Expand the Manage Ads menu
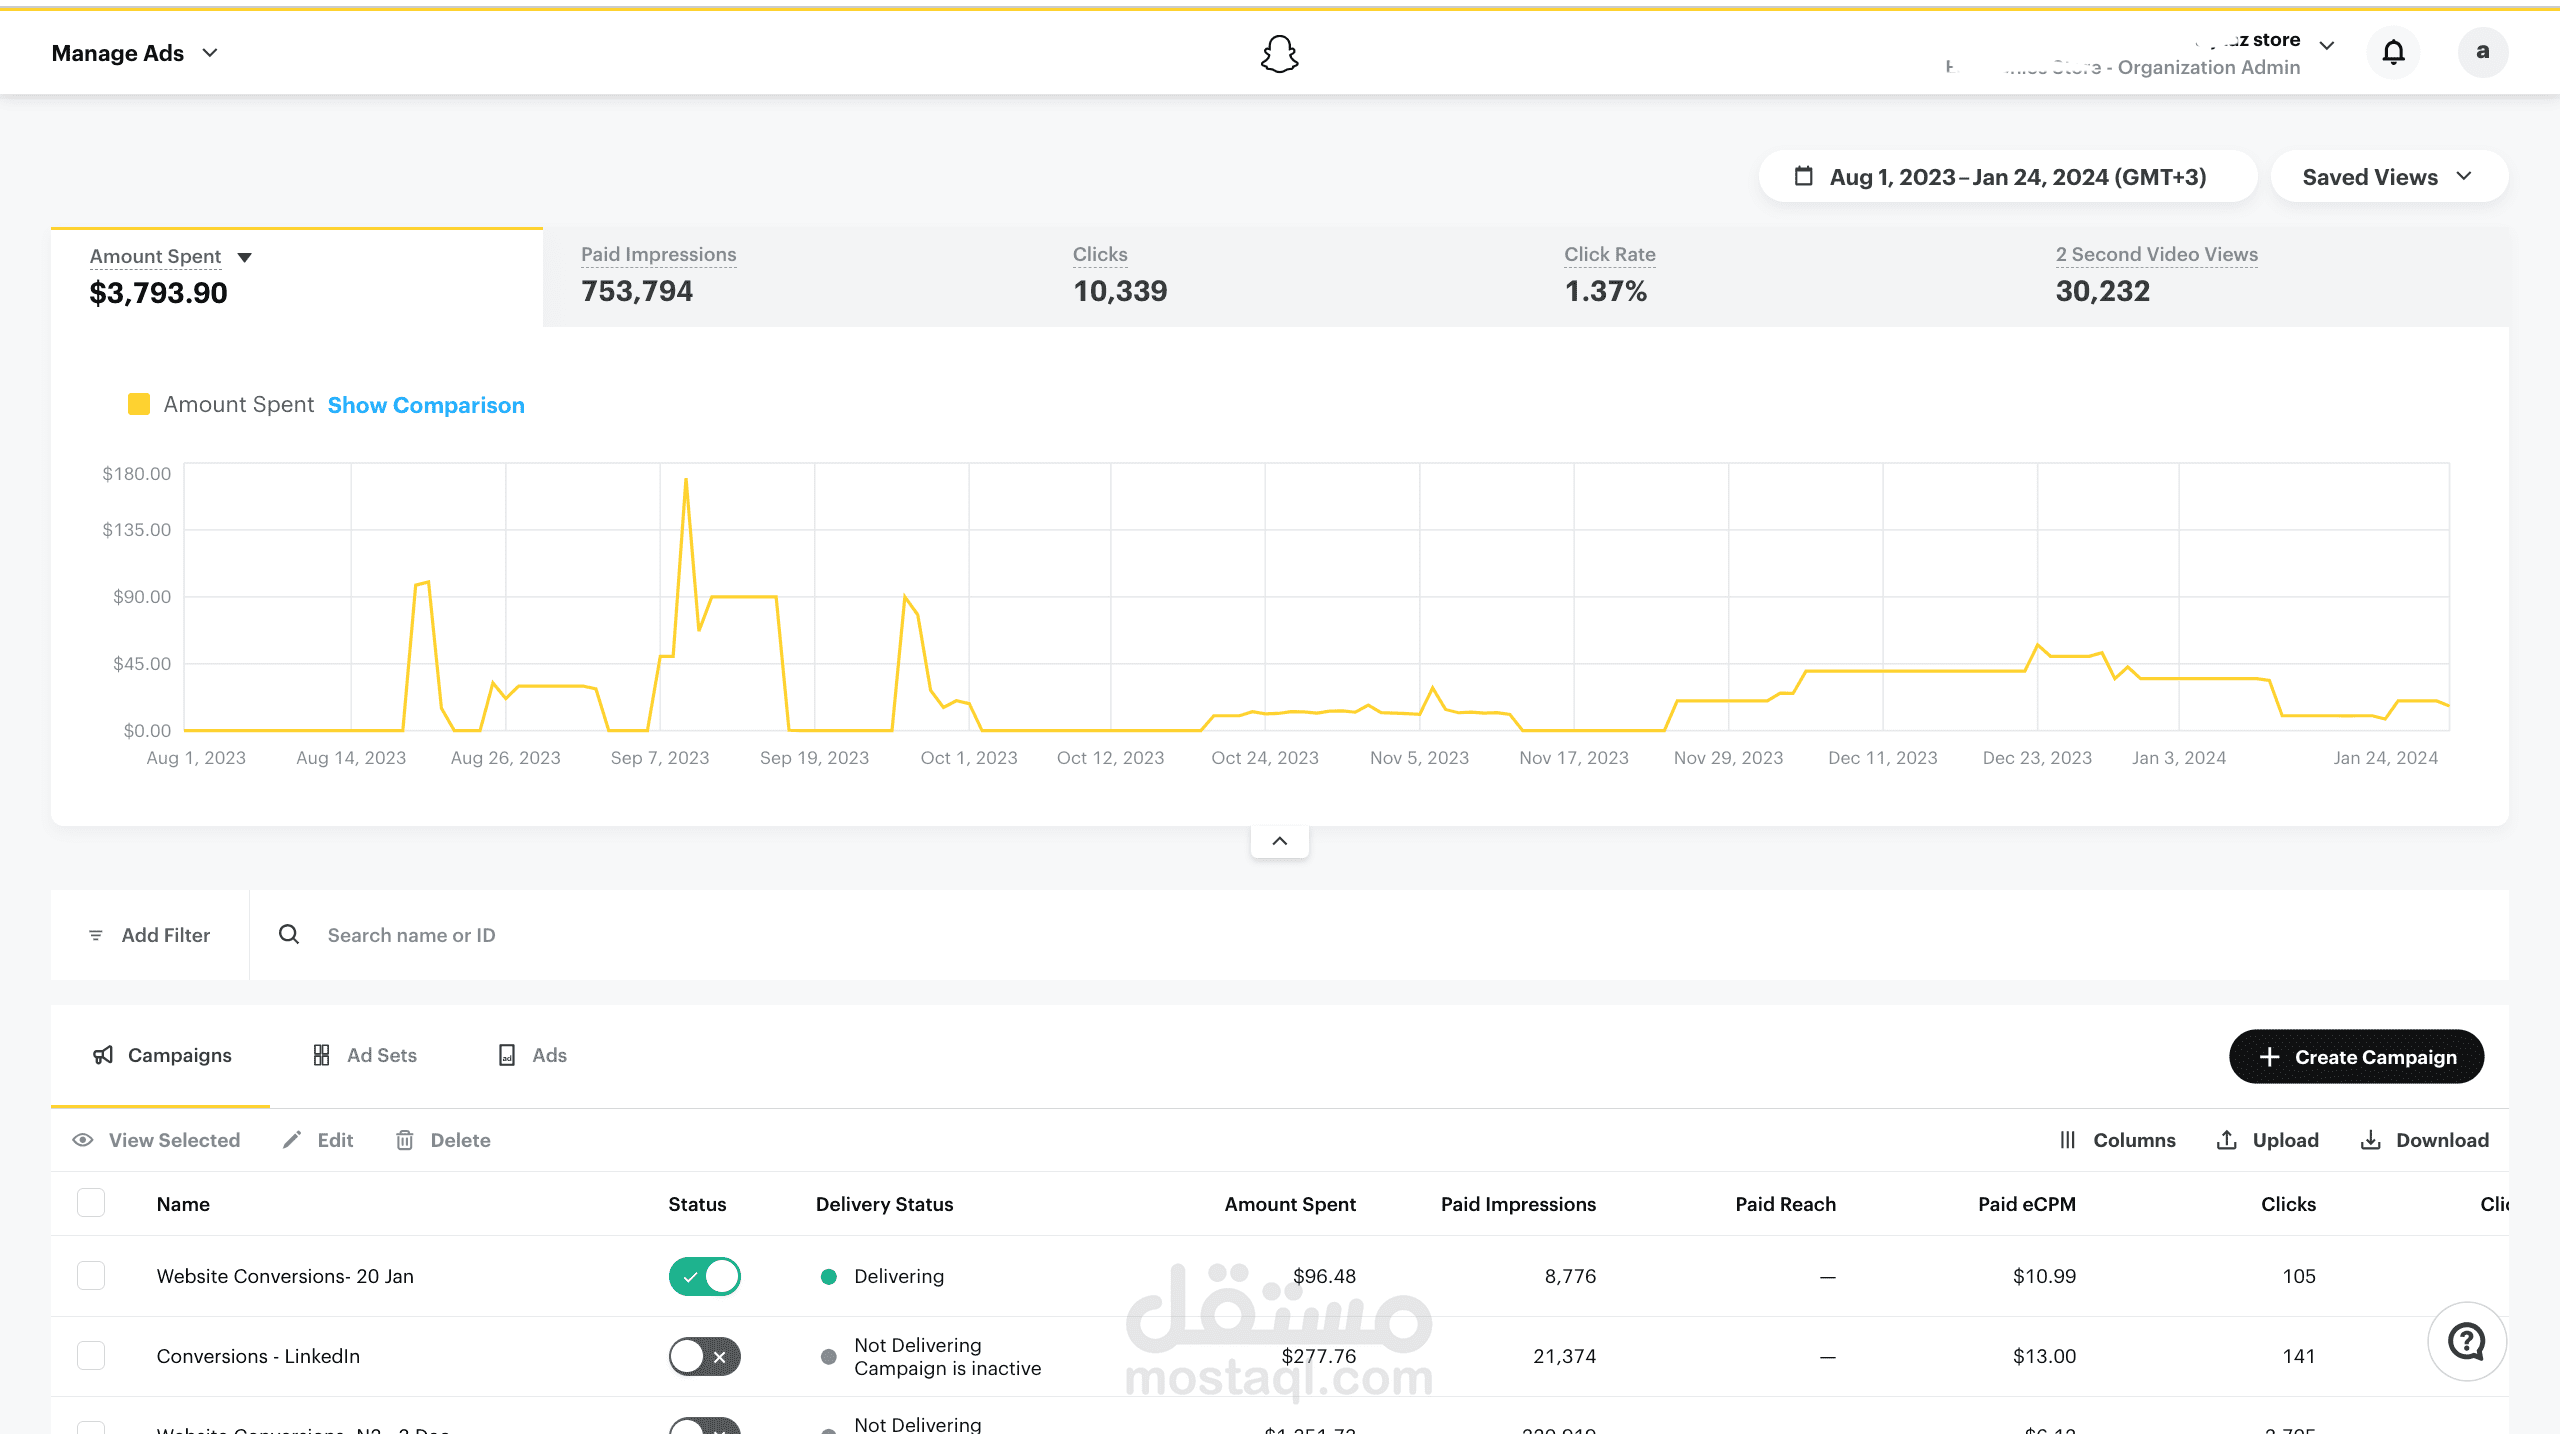The width and height of the screenshot is (2560, 1434). point(134,53)
